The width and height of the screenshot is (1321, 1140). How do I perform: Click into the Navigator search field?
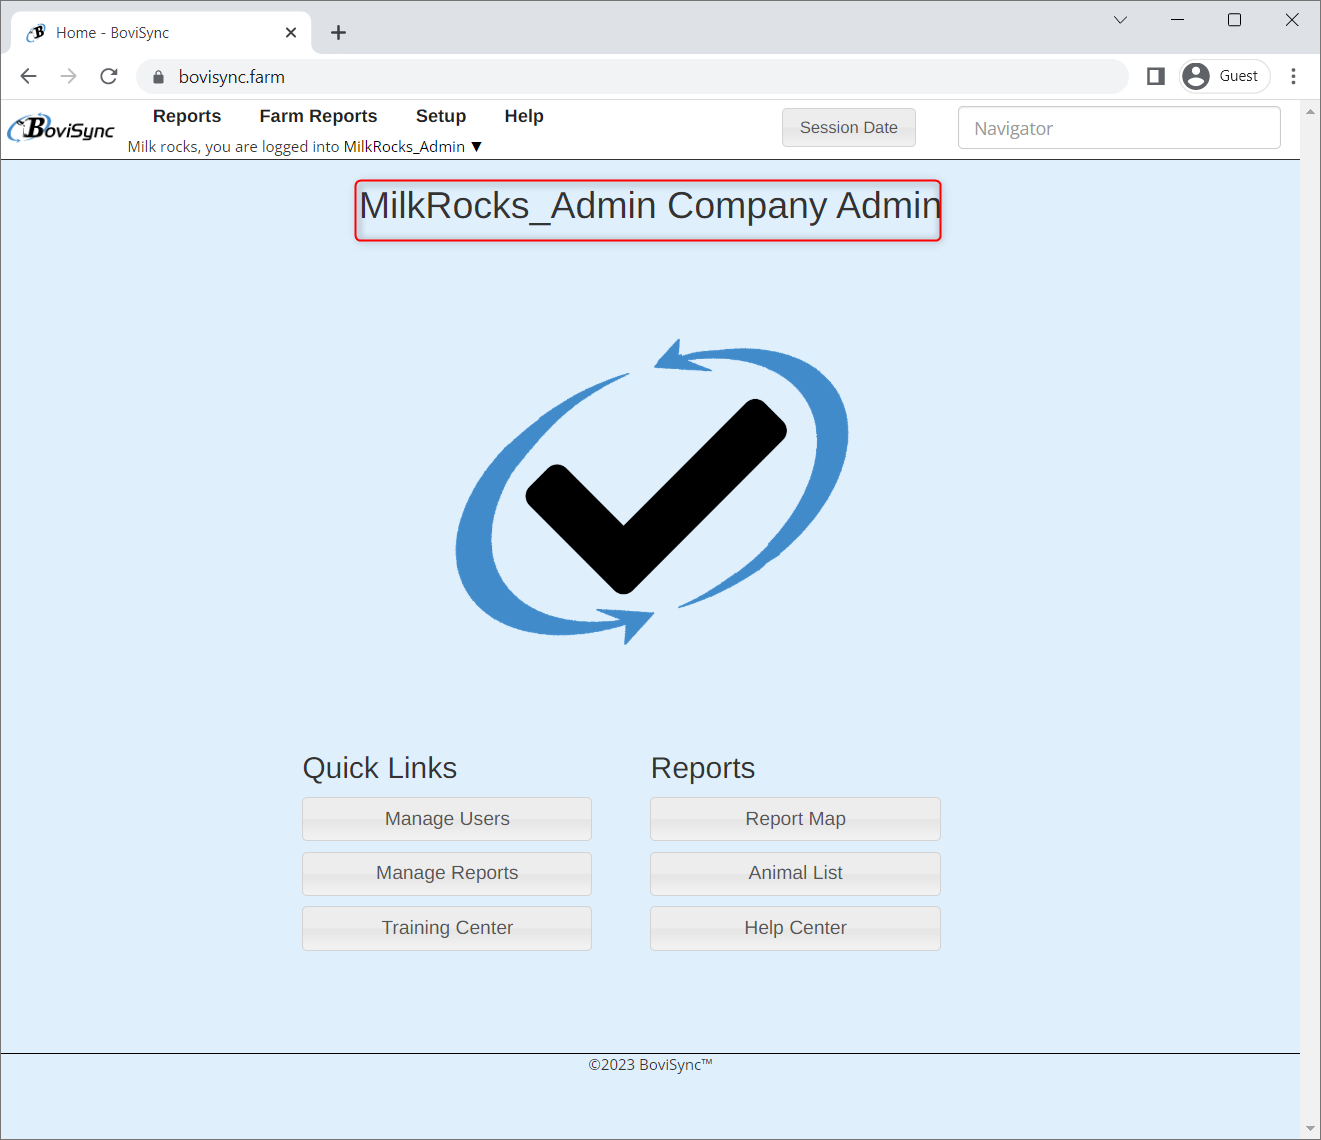[1119, 128]
